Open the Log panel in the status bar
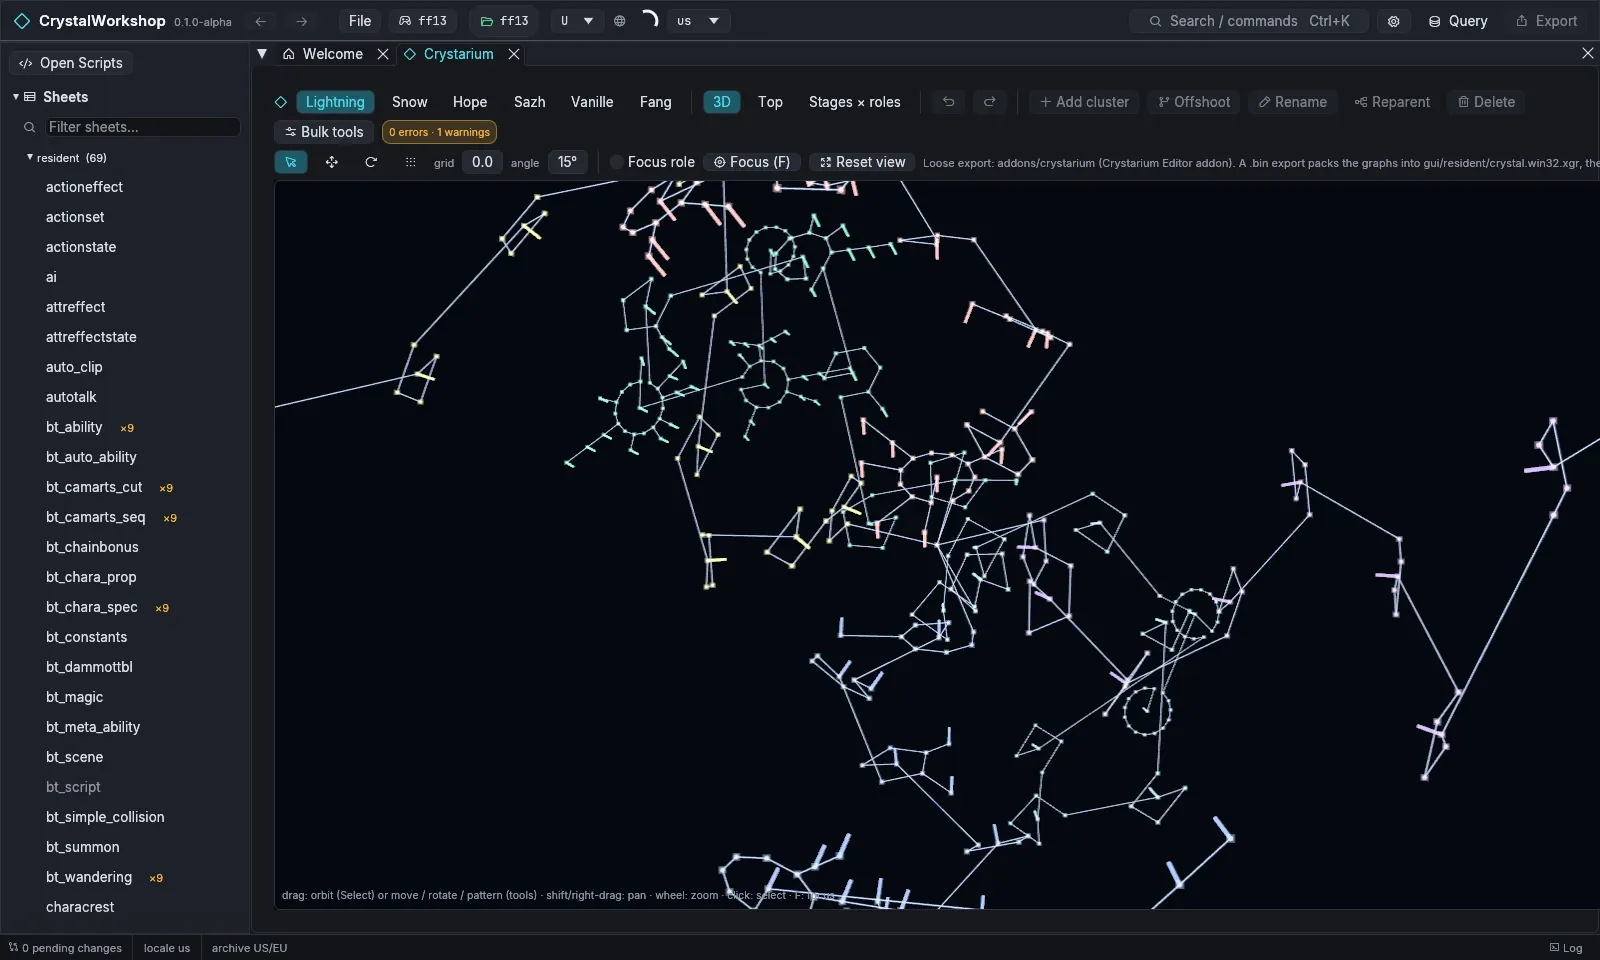 tap(1566, 948)
